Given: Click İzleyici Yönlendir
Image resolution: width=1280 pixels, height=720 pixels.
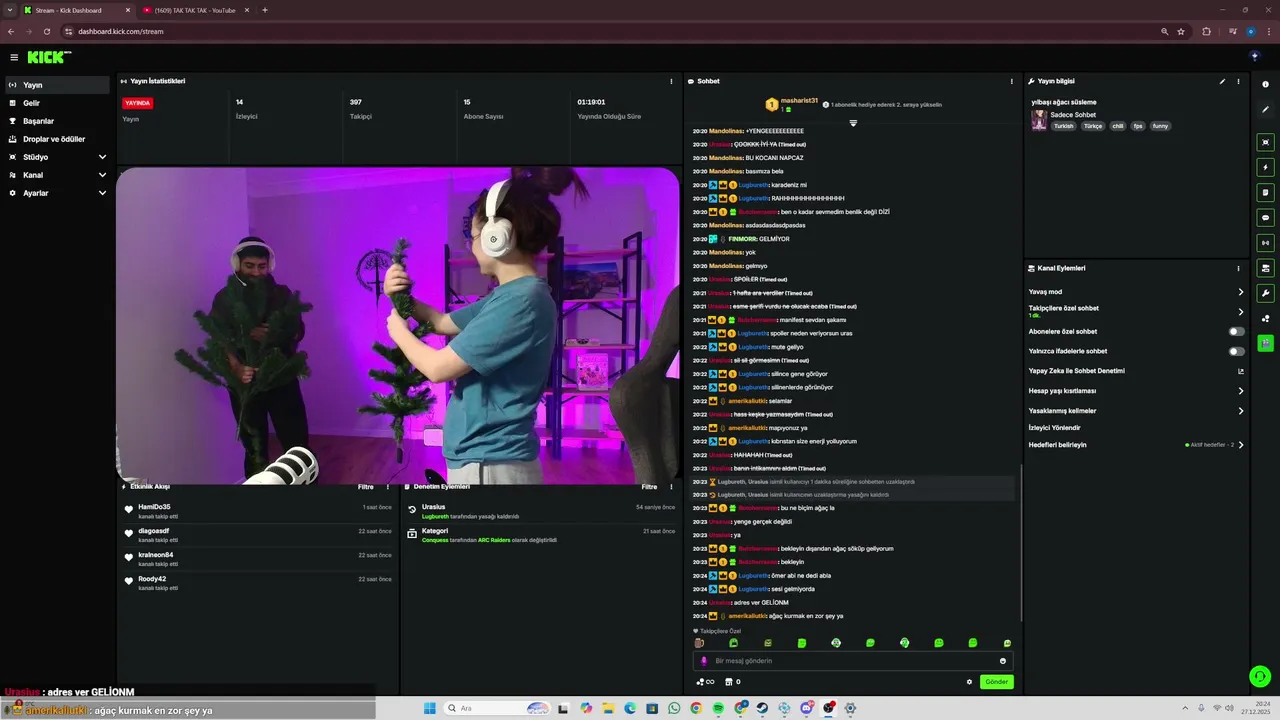Looking at the screenshot, I should point(1054,428).
